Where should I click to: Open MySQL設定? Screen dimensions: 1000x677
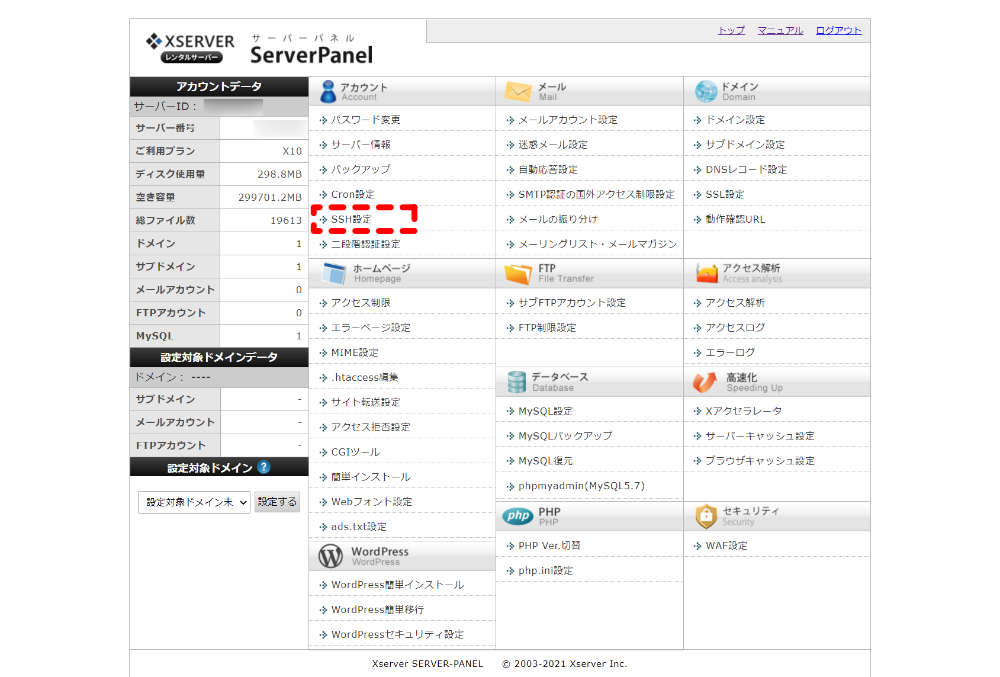click(x=545, y=411)
